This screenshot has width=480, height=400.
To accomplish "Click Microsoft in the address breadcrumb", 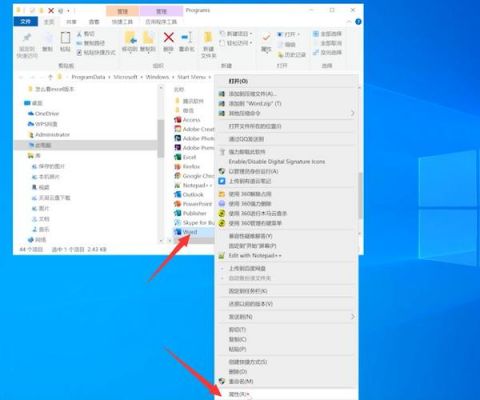I will tap(125, 77).
